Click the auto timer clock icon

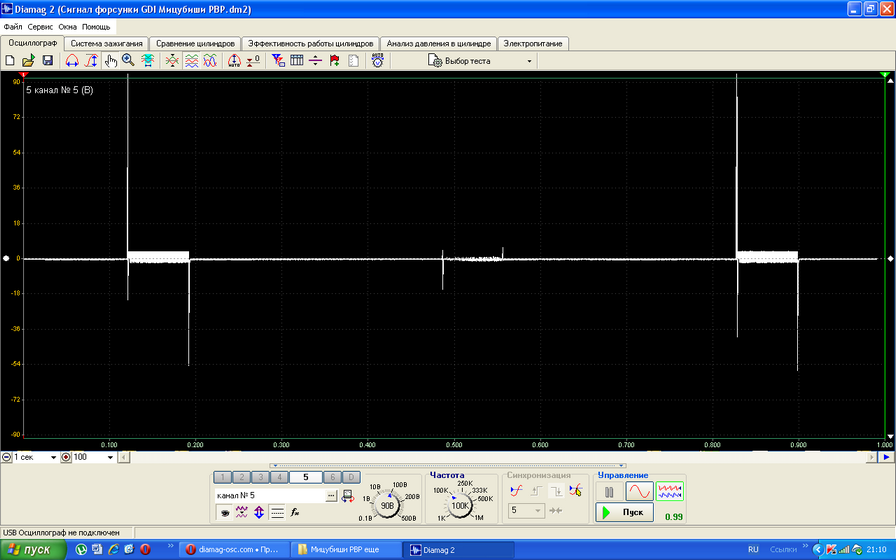pyautogui.click(x=377, y=61)
